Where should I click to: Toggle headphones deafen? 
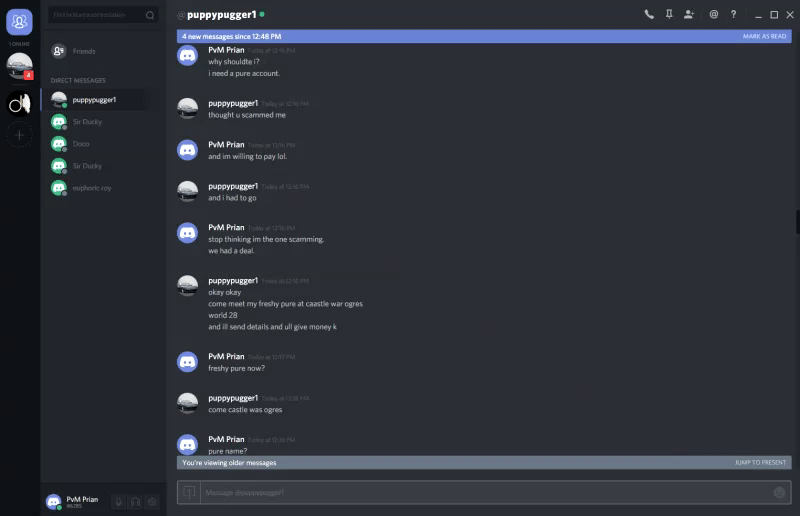tap(135, 502)
